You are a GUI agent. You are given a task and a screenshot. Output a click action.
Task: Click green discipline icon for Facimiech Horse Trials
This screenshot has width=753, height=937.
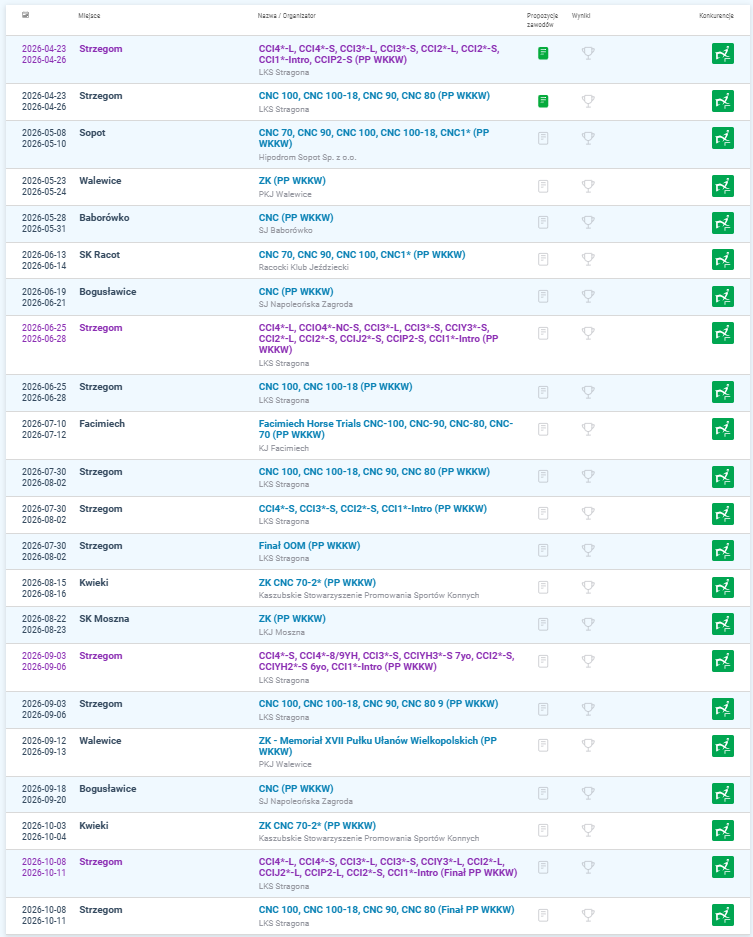[x=722, y=429]
